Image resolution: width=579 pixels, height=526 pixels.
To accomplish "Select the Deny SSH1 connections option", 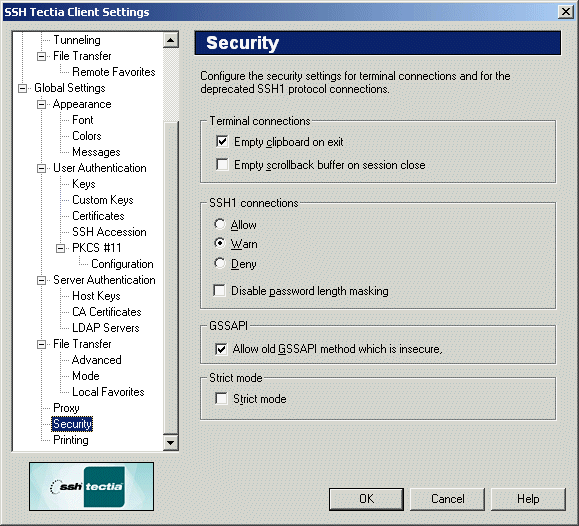I will click(x=220, y=263).
